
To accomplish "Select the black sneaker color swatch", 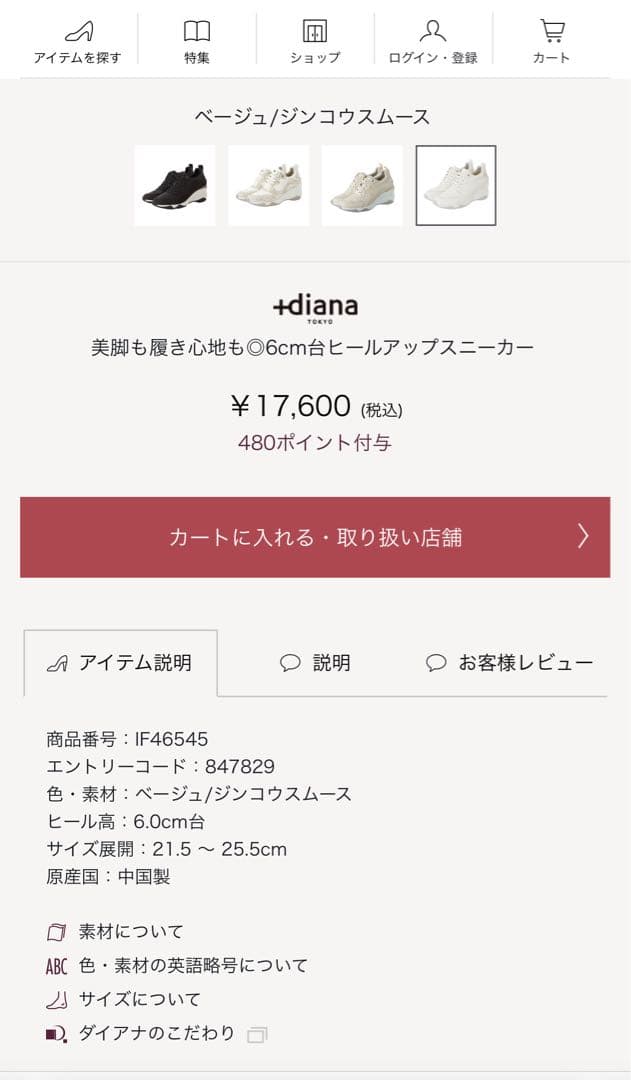I will tap(175, 186).
